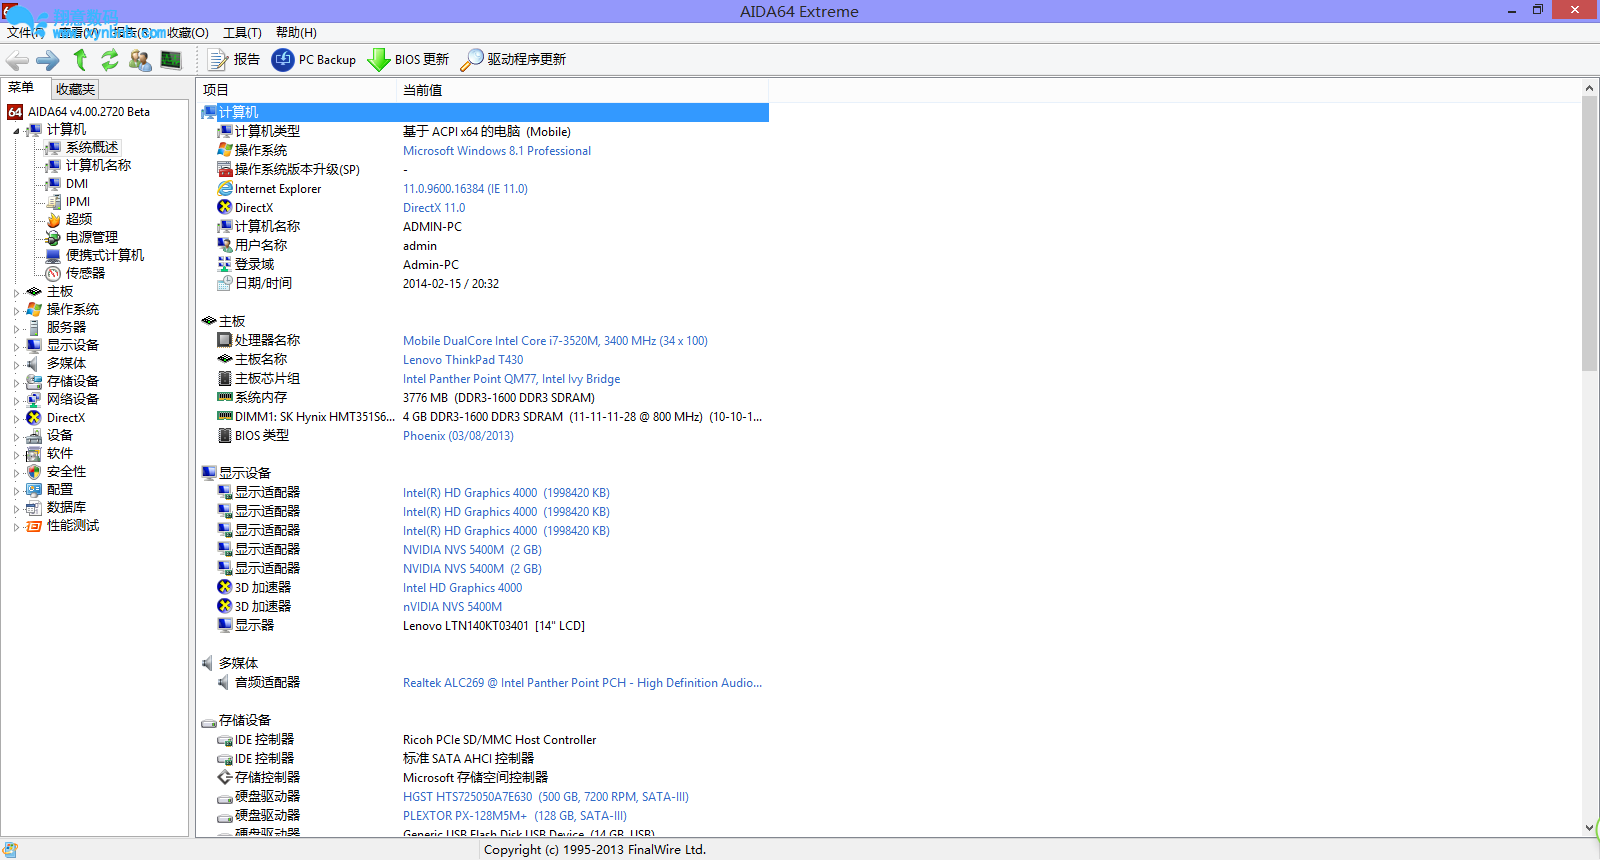Open the HGST HTS725050A7E630 drive link
The width and height of the screenshot is (1600, 860).
coord(546,797)
